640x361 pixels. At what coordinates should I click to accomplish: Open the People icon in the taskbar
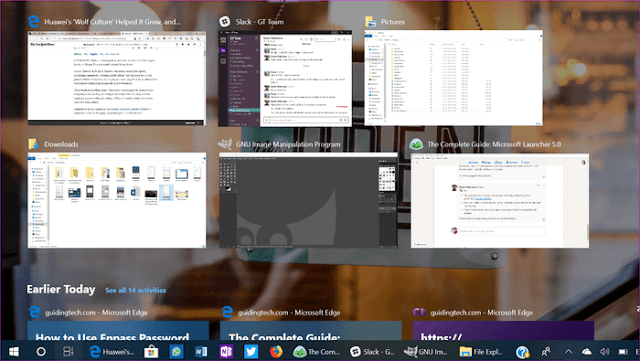[x=546, y=351]
